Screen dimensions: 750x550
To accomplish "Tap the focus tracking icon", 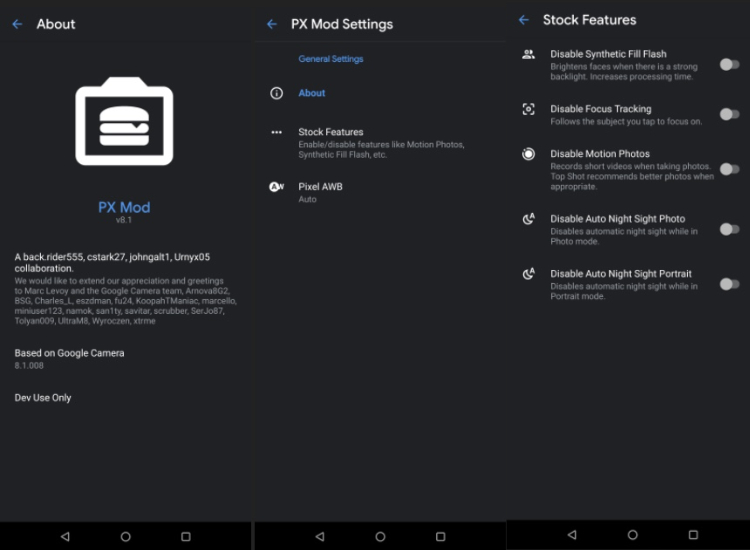I will pyautogui.click(x=529, y=109).
